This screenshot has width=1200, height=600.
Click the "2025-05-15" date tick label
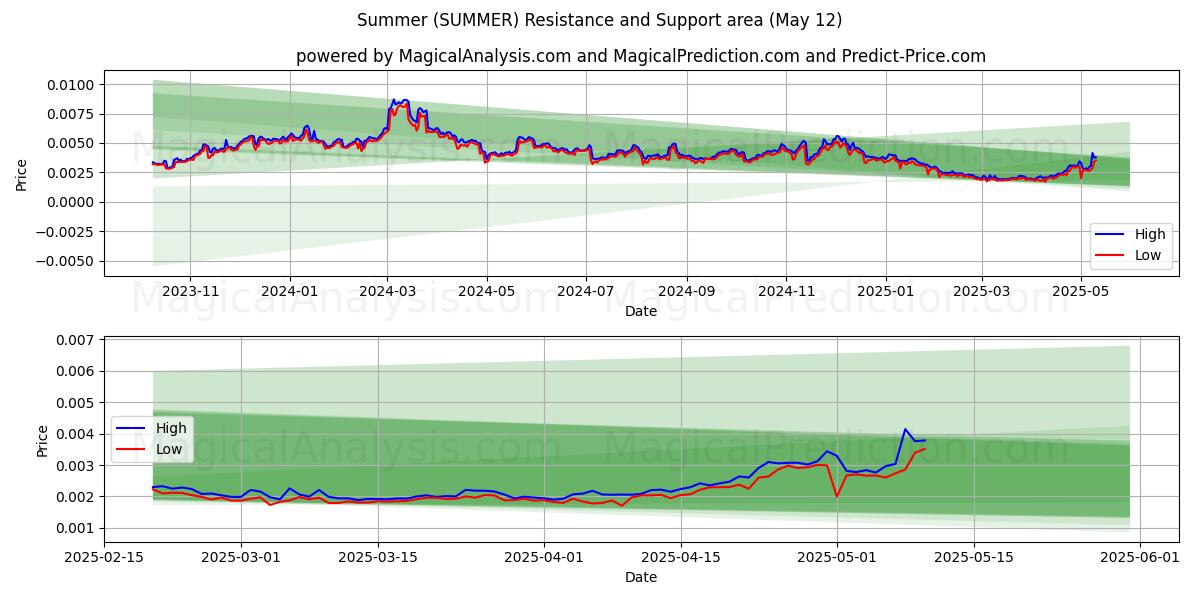pyautogui.click(x=974, y=557)
